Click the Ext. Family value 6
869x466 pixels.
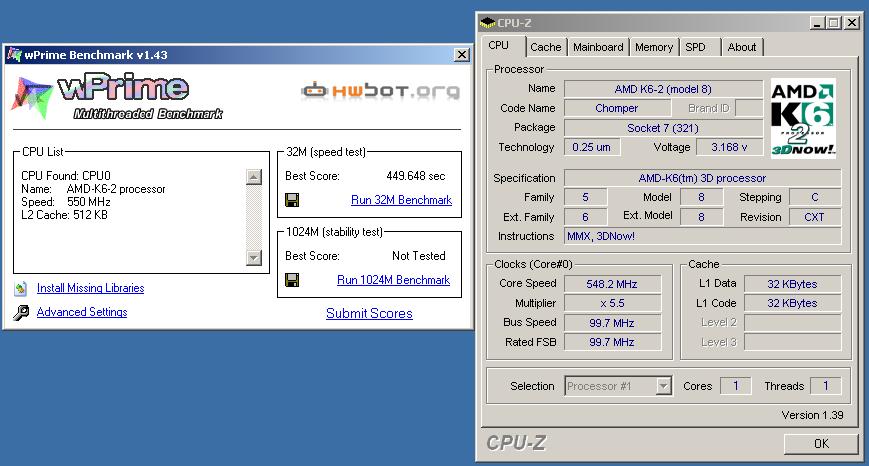(x=585, y=217)
